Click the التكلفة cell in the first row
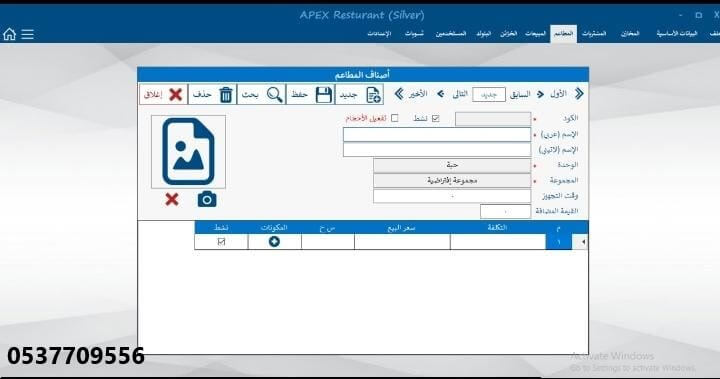720x379 pixels. coord(498,242)
